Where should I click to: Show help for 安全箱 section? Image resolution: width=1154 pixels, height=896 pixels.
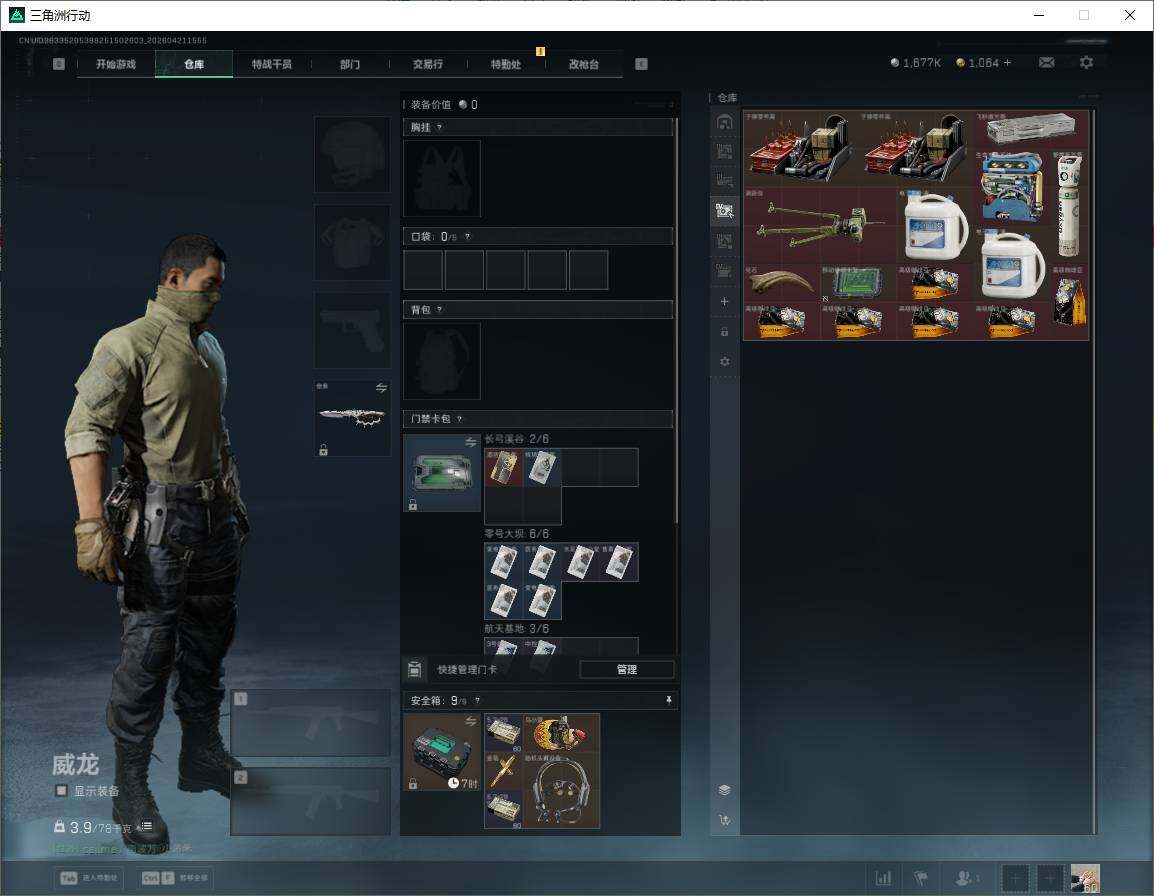pos(477,700)
